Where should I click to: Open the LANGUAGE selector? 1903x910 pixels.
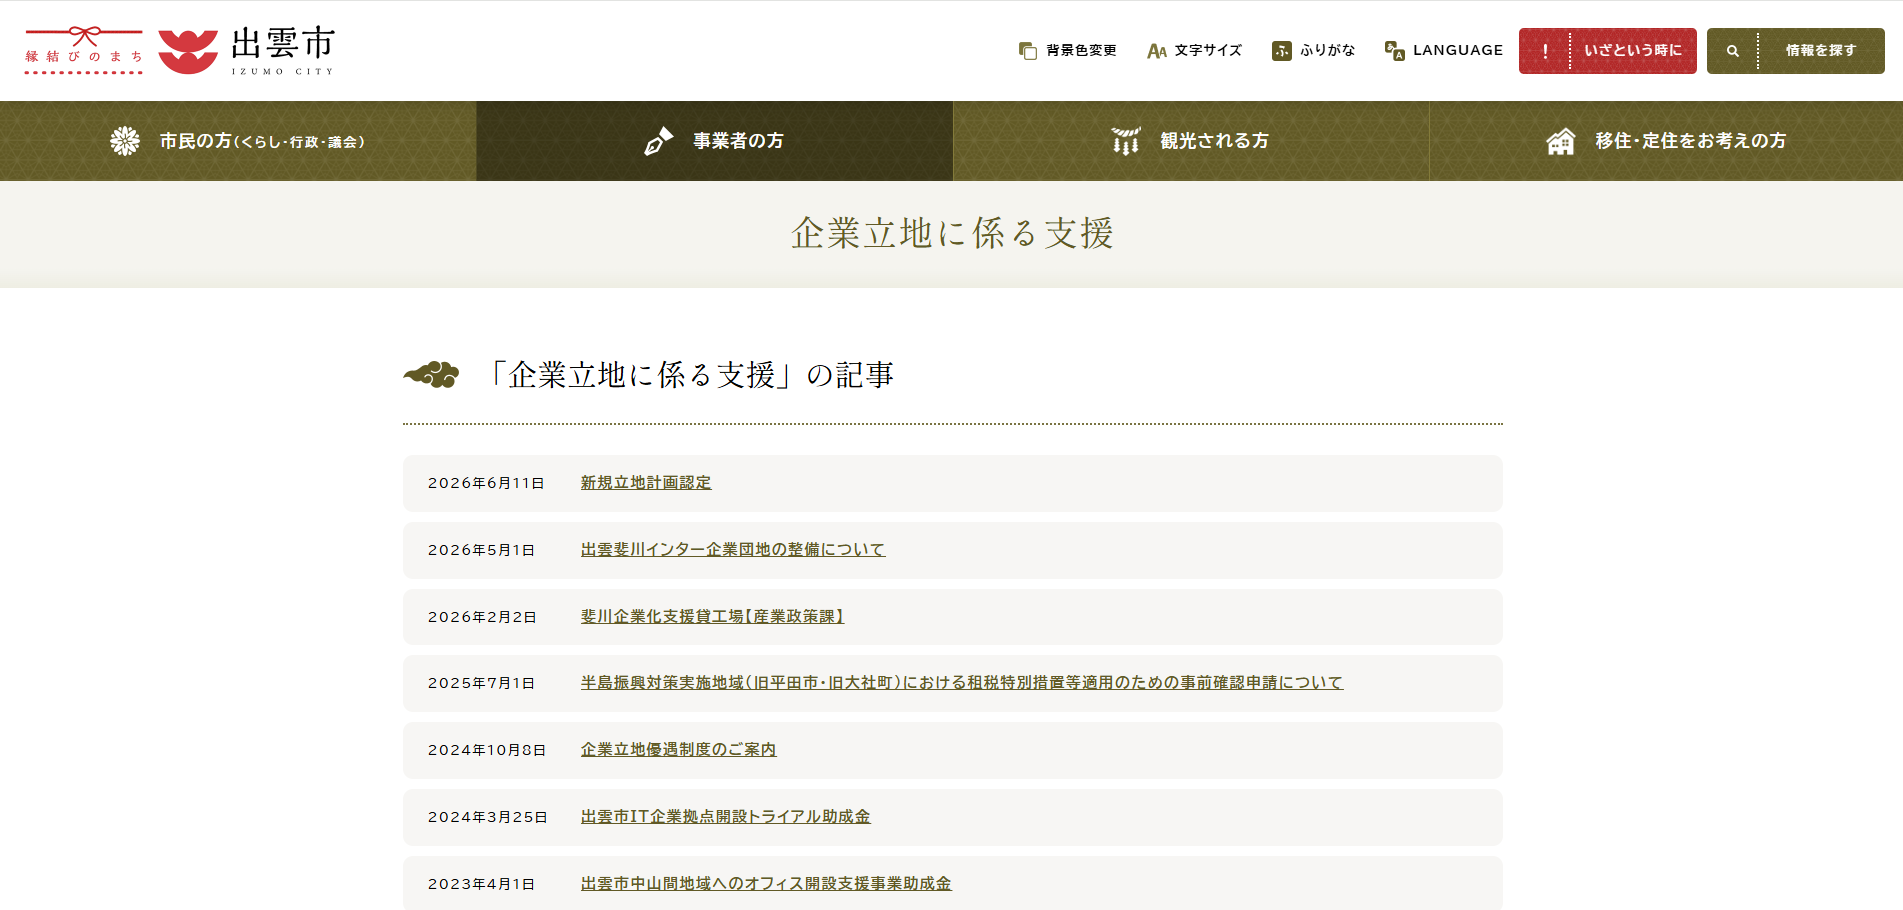[x=1444, y=50]
